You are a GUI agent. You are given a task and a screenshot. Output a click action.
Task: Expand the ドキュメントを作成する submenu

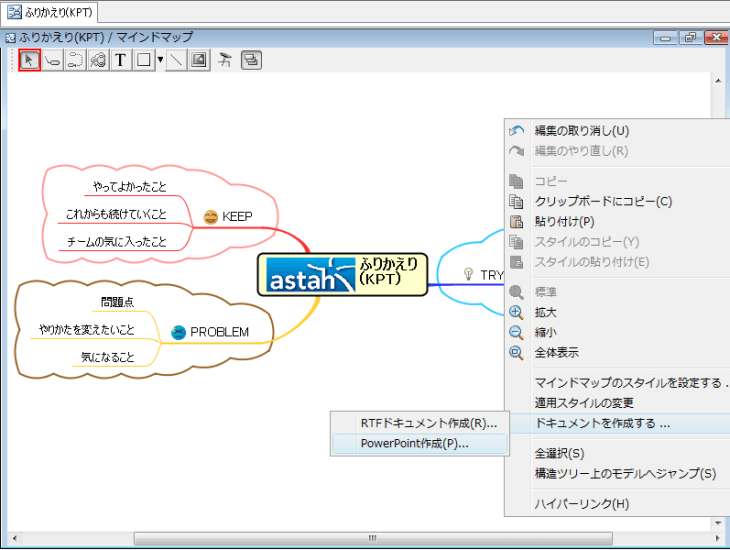click(x=602, y=423)
